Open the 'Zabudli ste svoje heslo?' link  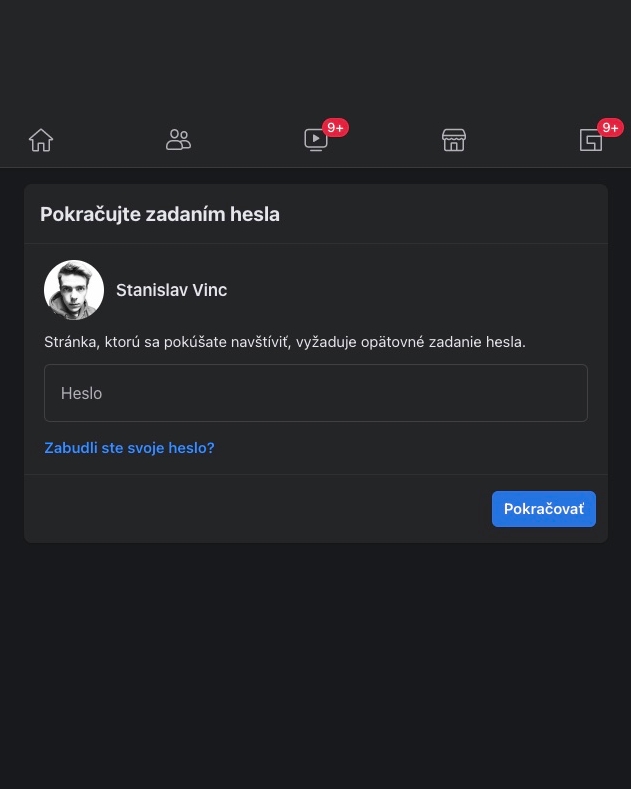pyautogui.click(x=129, y=448)
